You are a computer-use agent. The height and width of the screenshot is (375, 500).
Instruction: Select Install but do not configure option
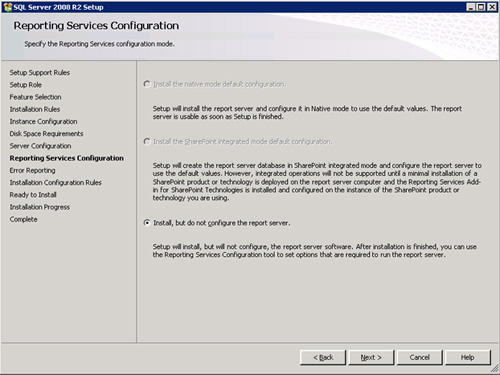147,222
